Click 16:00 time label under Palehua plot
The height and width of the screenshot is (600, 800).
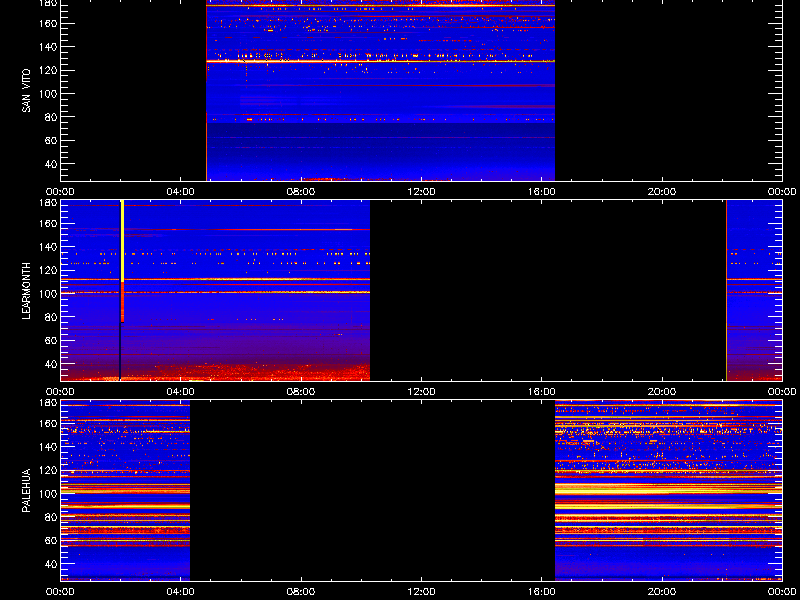[542, 592]
